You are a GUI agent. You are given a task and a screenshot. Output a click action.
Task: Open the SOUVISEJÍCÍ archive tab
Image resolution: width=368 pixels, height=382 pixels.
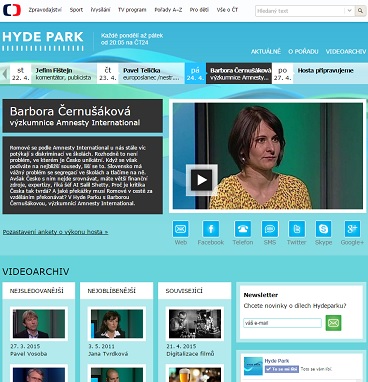[x=194, y=291]
